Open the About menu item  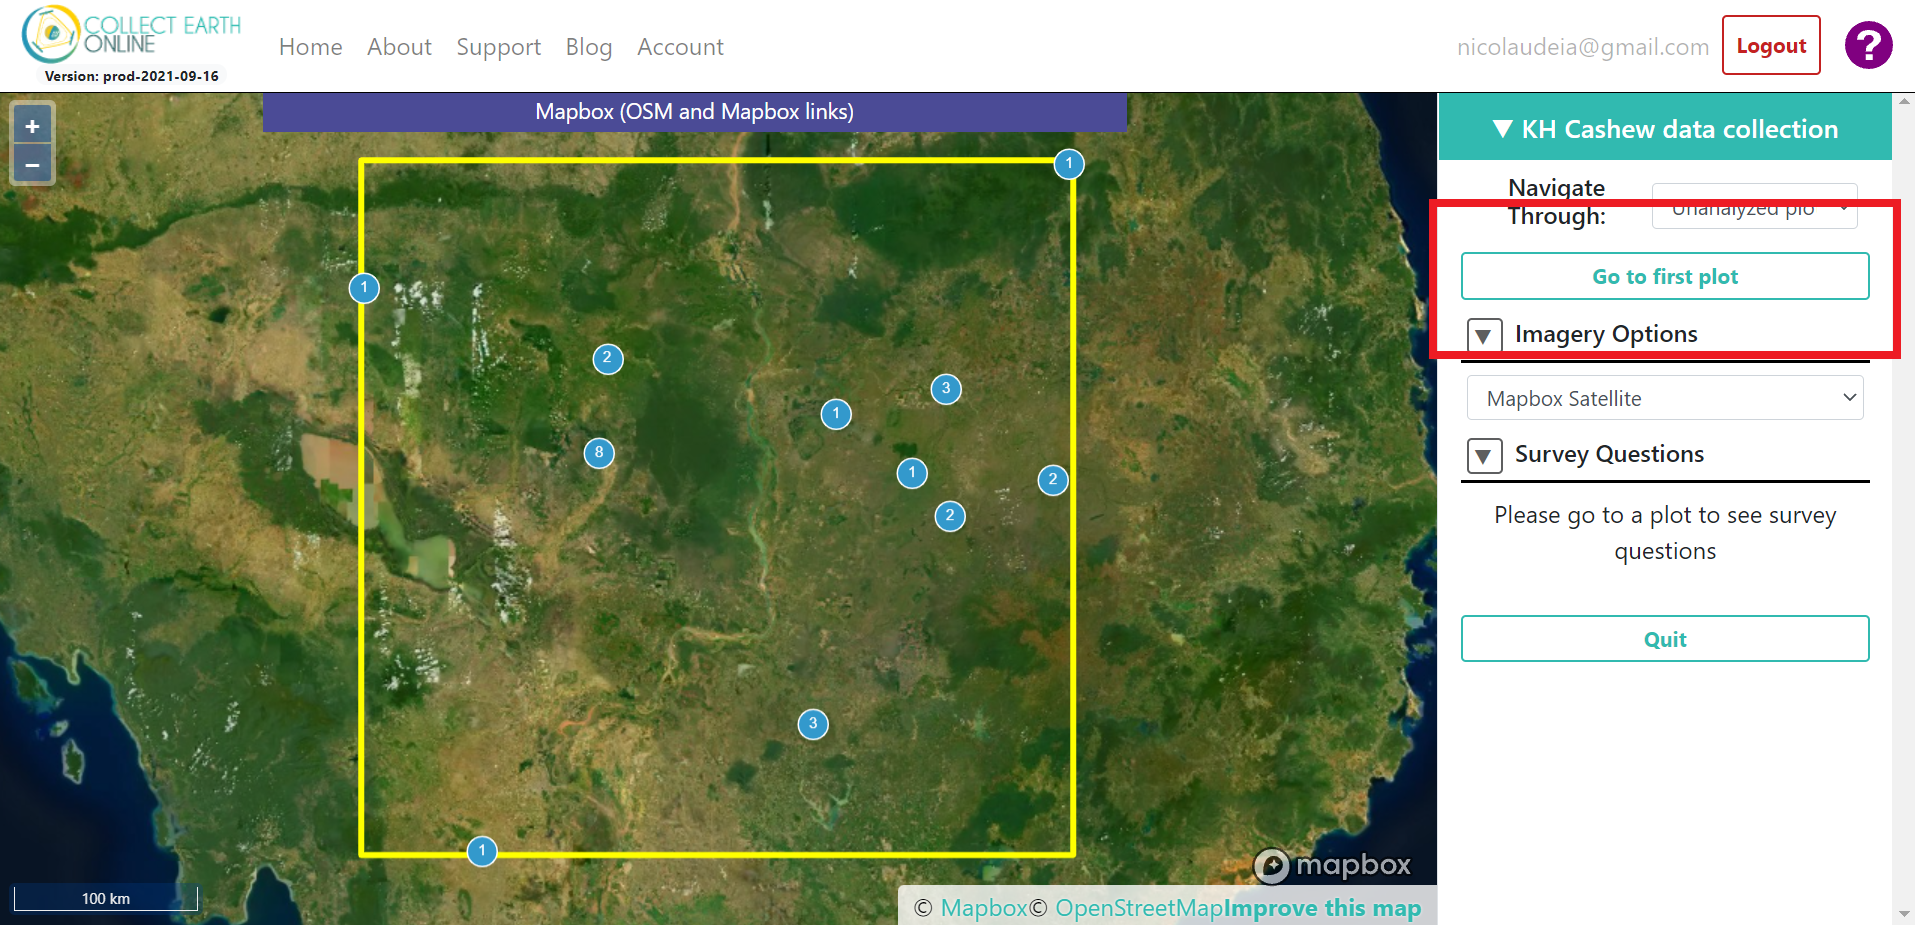pos(399,47)
